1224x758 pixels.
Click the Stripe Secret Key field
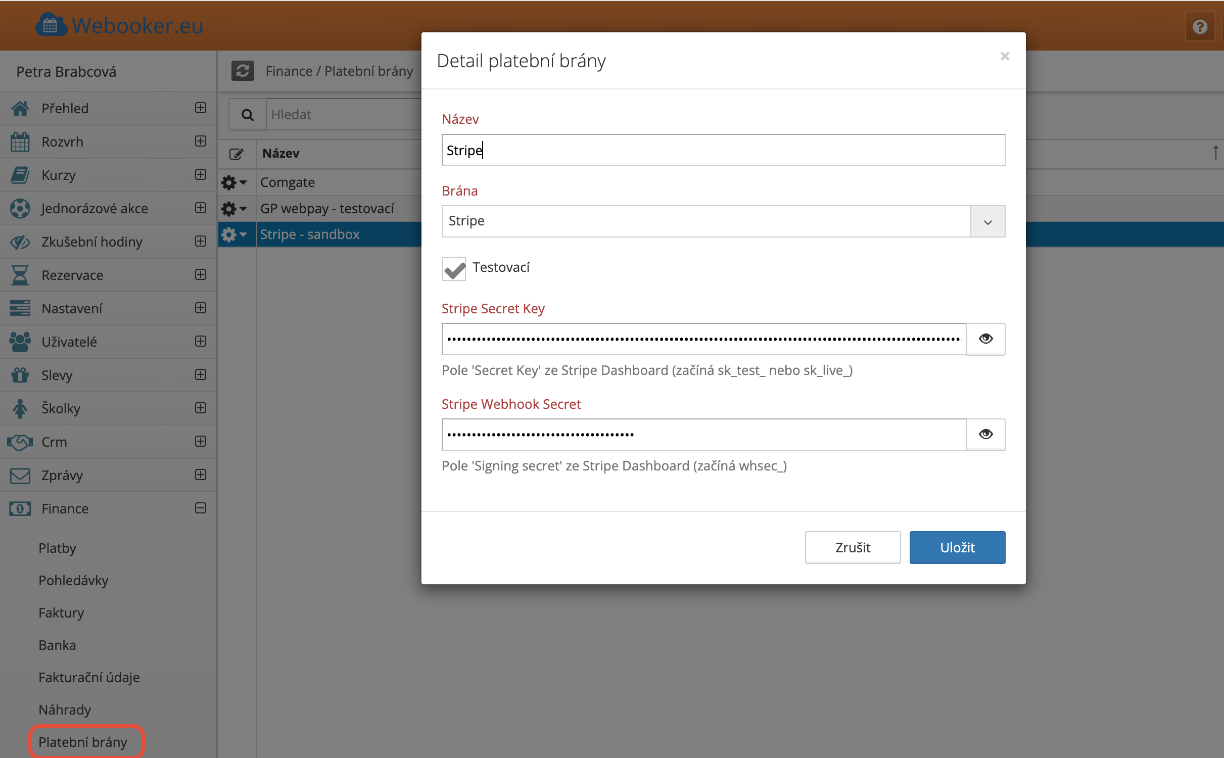point(704,339)
